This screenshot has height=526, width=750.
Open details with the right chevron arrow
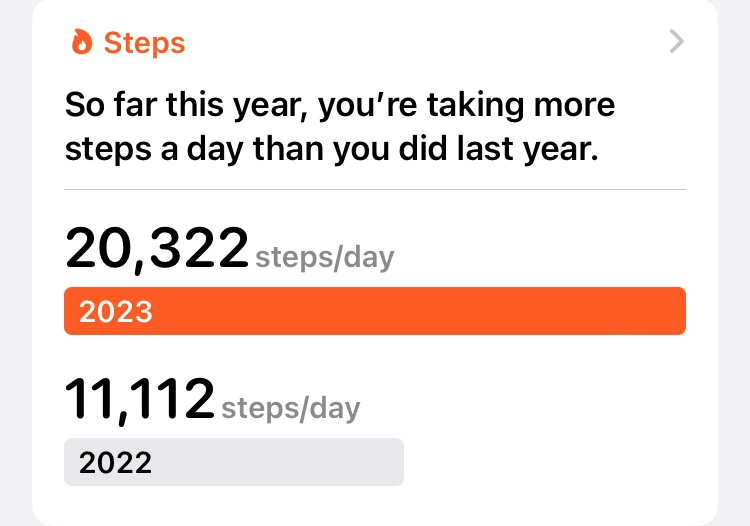click(677, 42)
